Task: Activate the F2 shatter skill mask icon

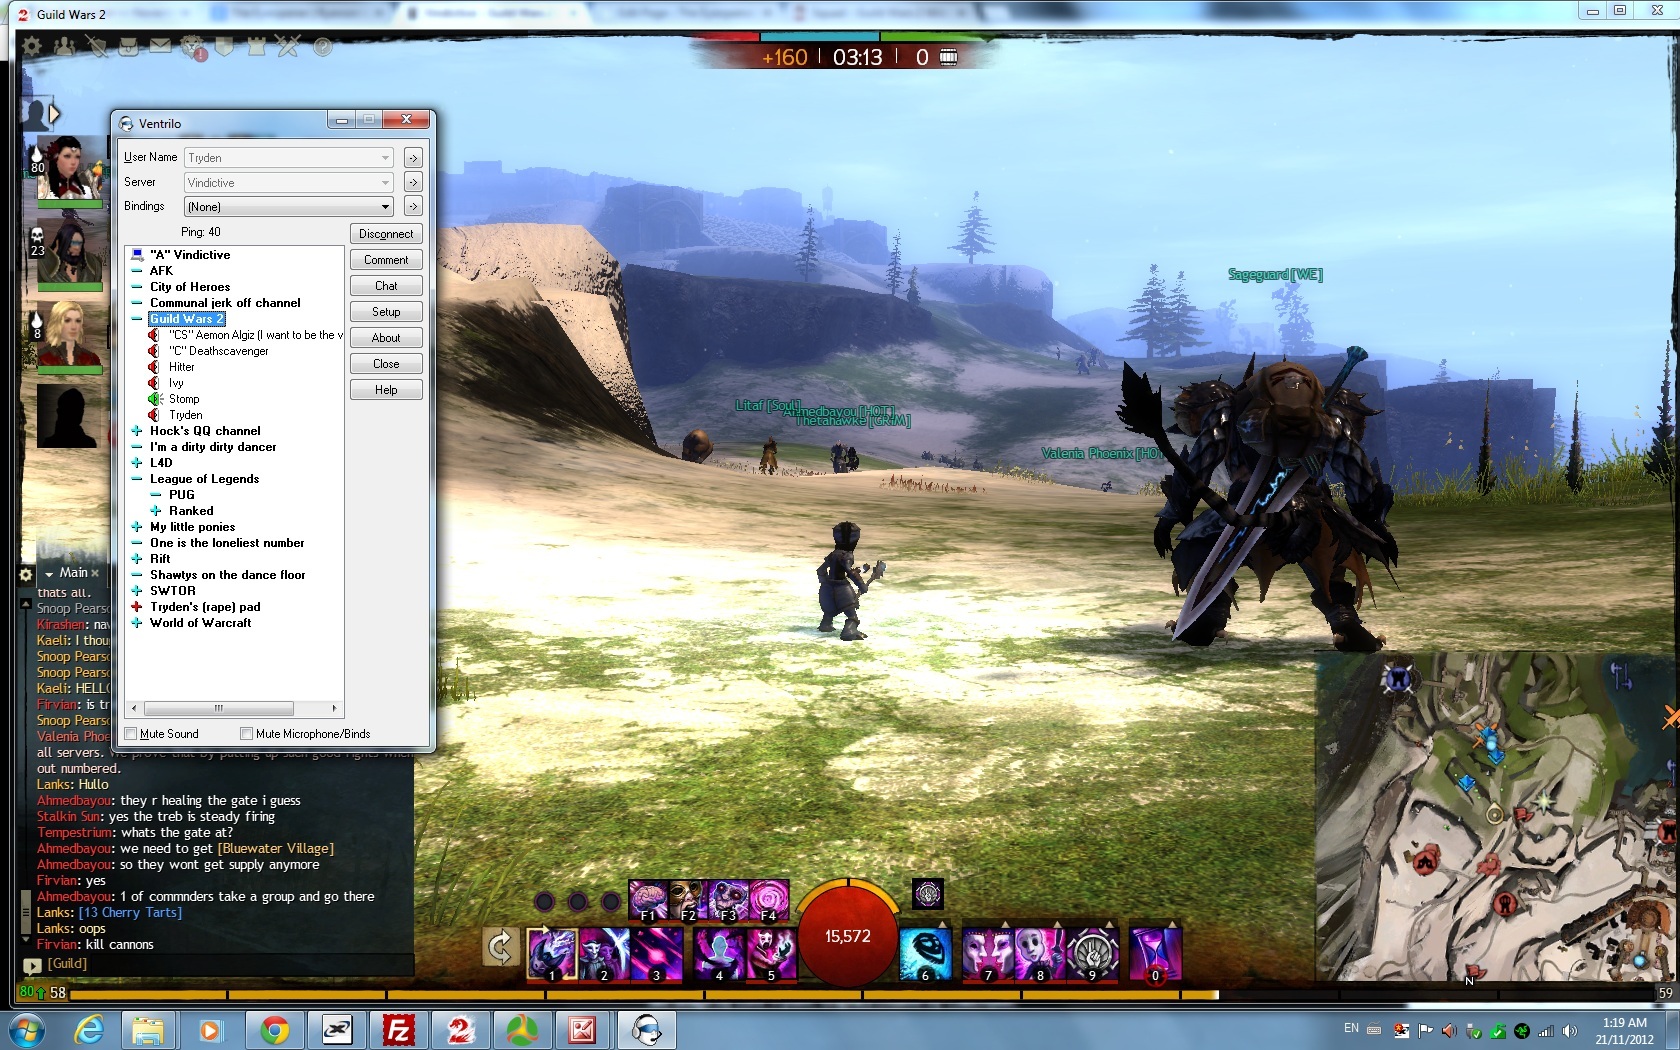Action: click(x=688, y=900)
